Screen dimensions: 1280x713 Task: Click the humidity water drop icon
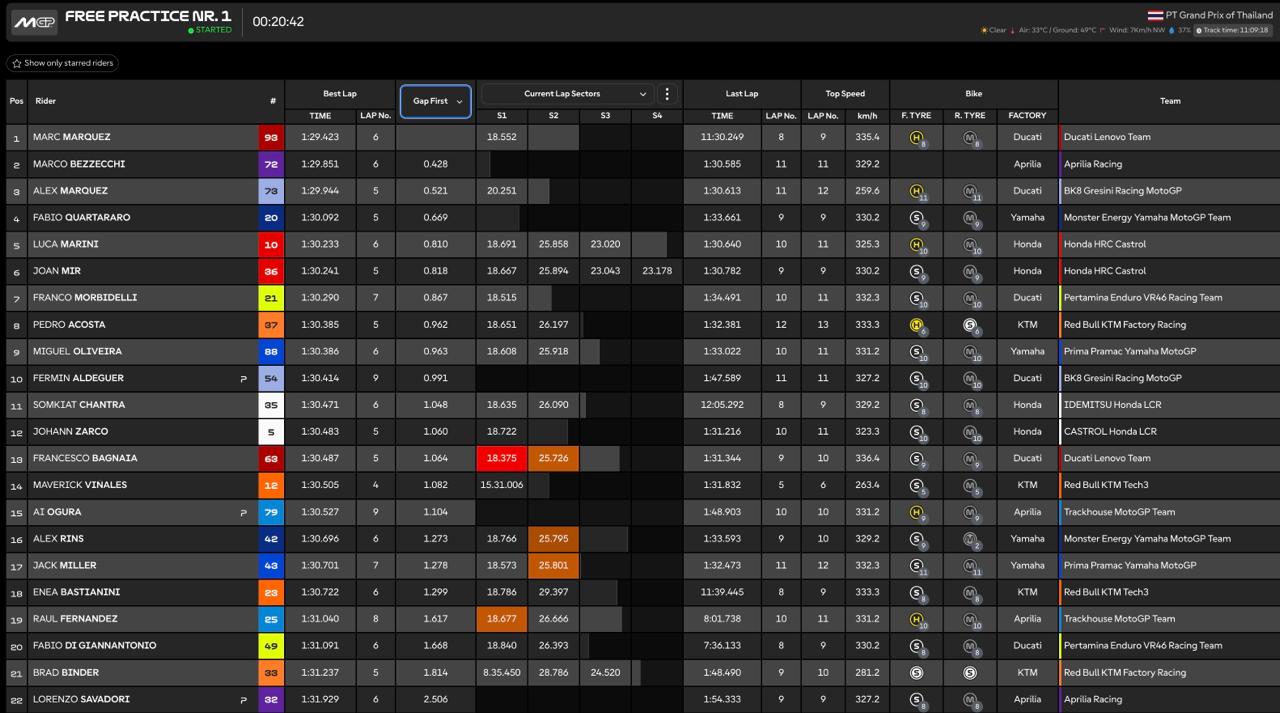tap(1172, 30)
